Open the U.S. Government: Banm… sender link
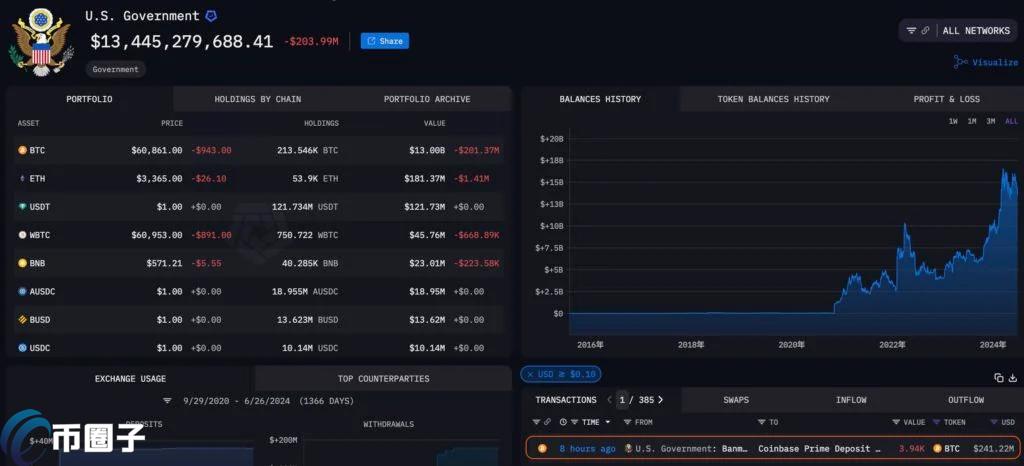Image resolution: width=1024 pixels, height=466 pixels. 685,448
